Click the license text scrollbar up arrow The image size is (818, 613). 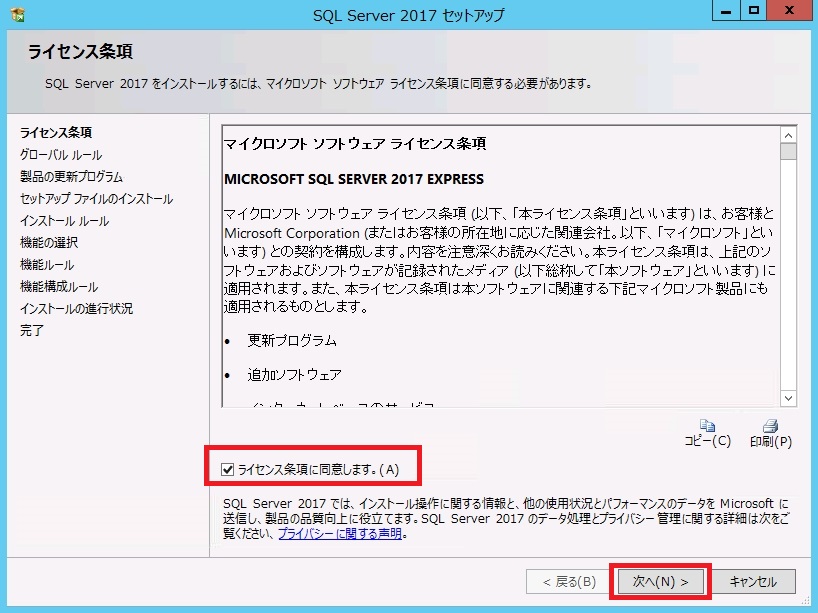click(x=788, y=135)
